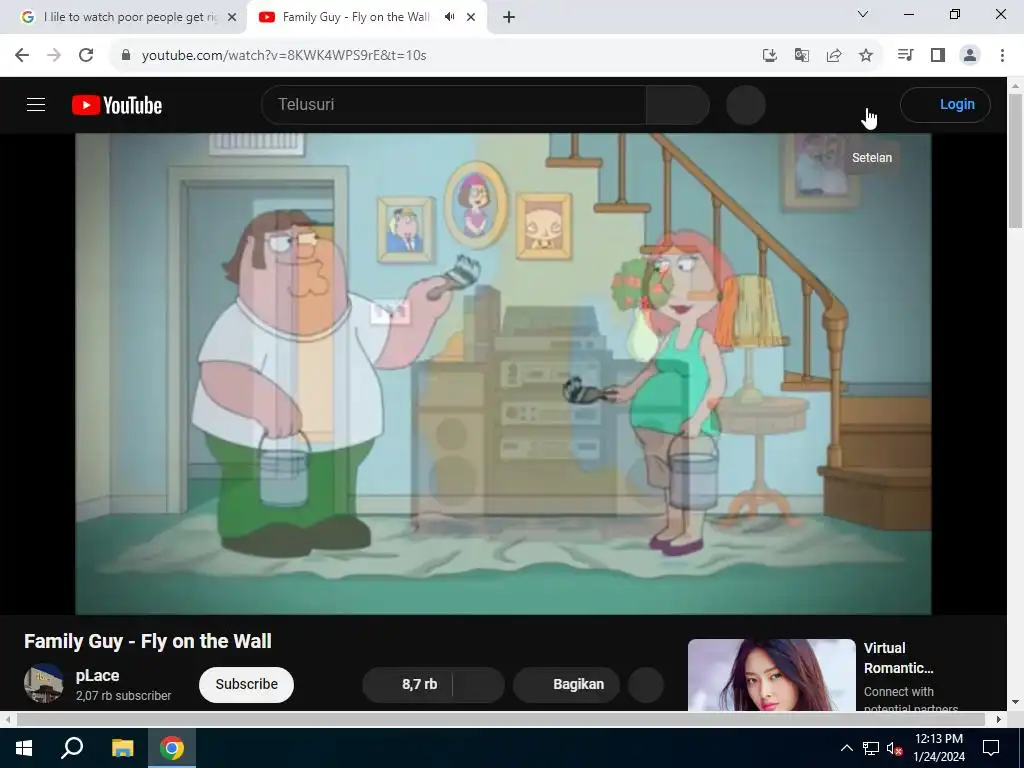Open the media controls icon in the toolbar

[905, 55]
